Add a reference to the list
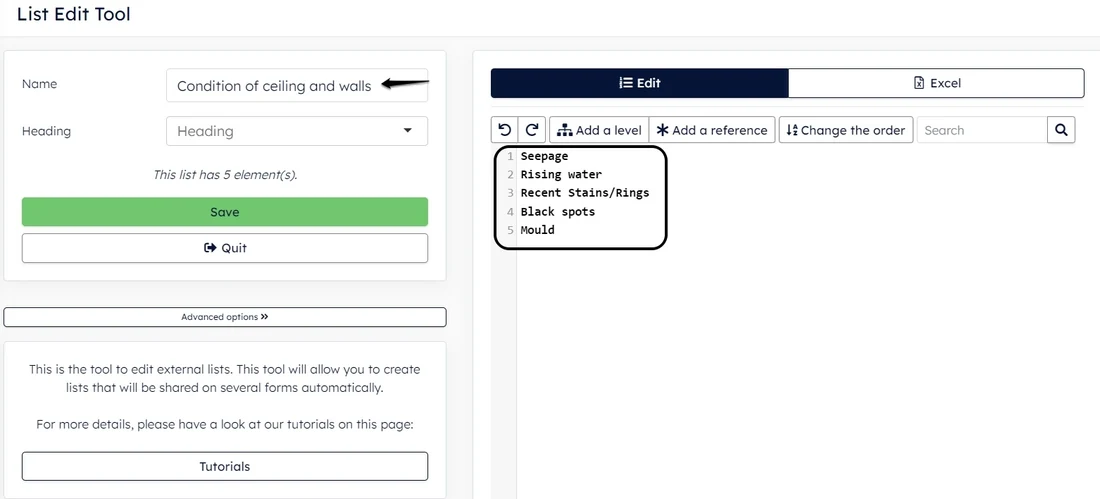This screenshot has height=499, width=1100. [712, 130]
